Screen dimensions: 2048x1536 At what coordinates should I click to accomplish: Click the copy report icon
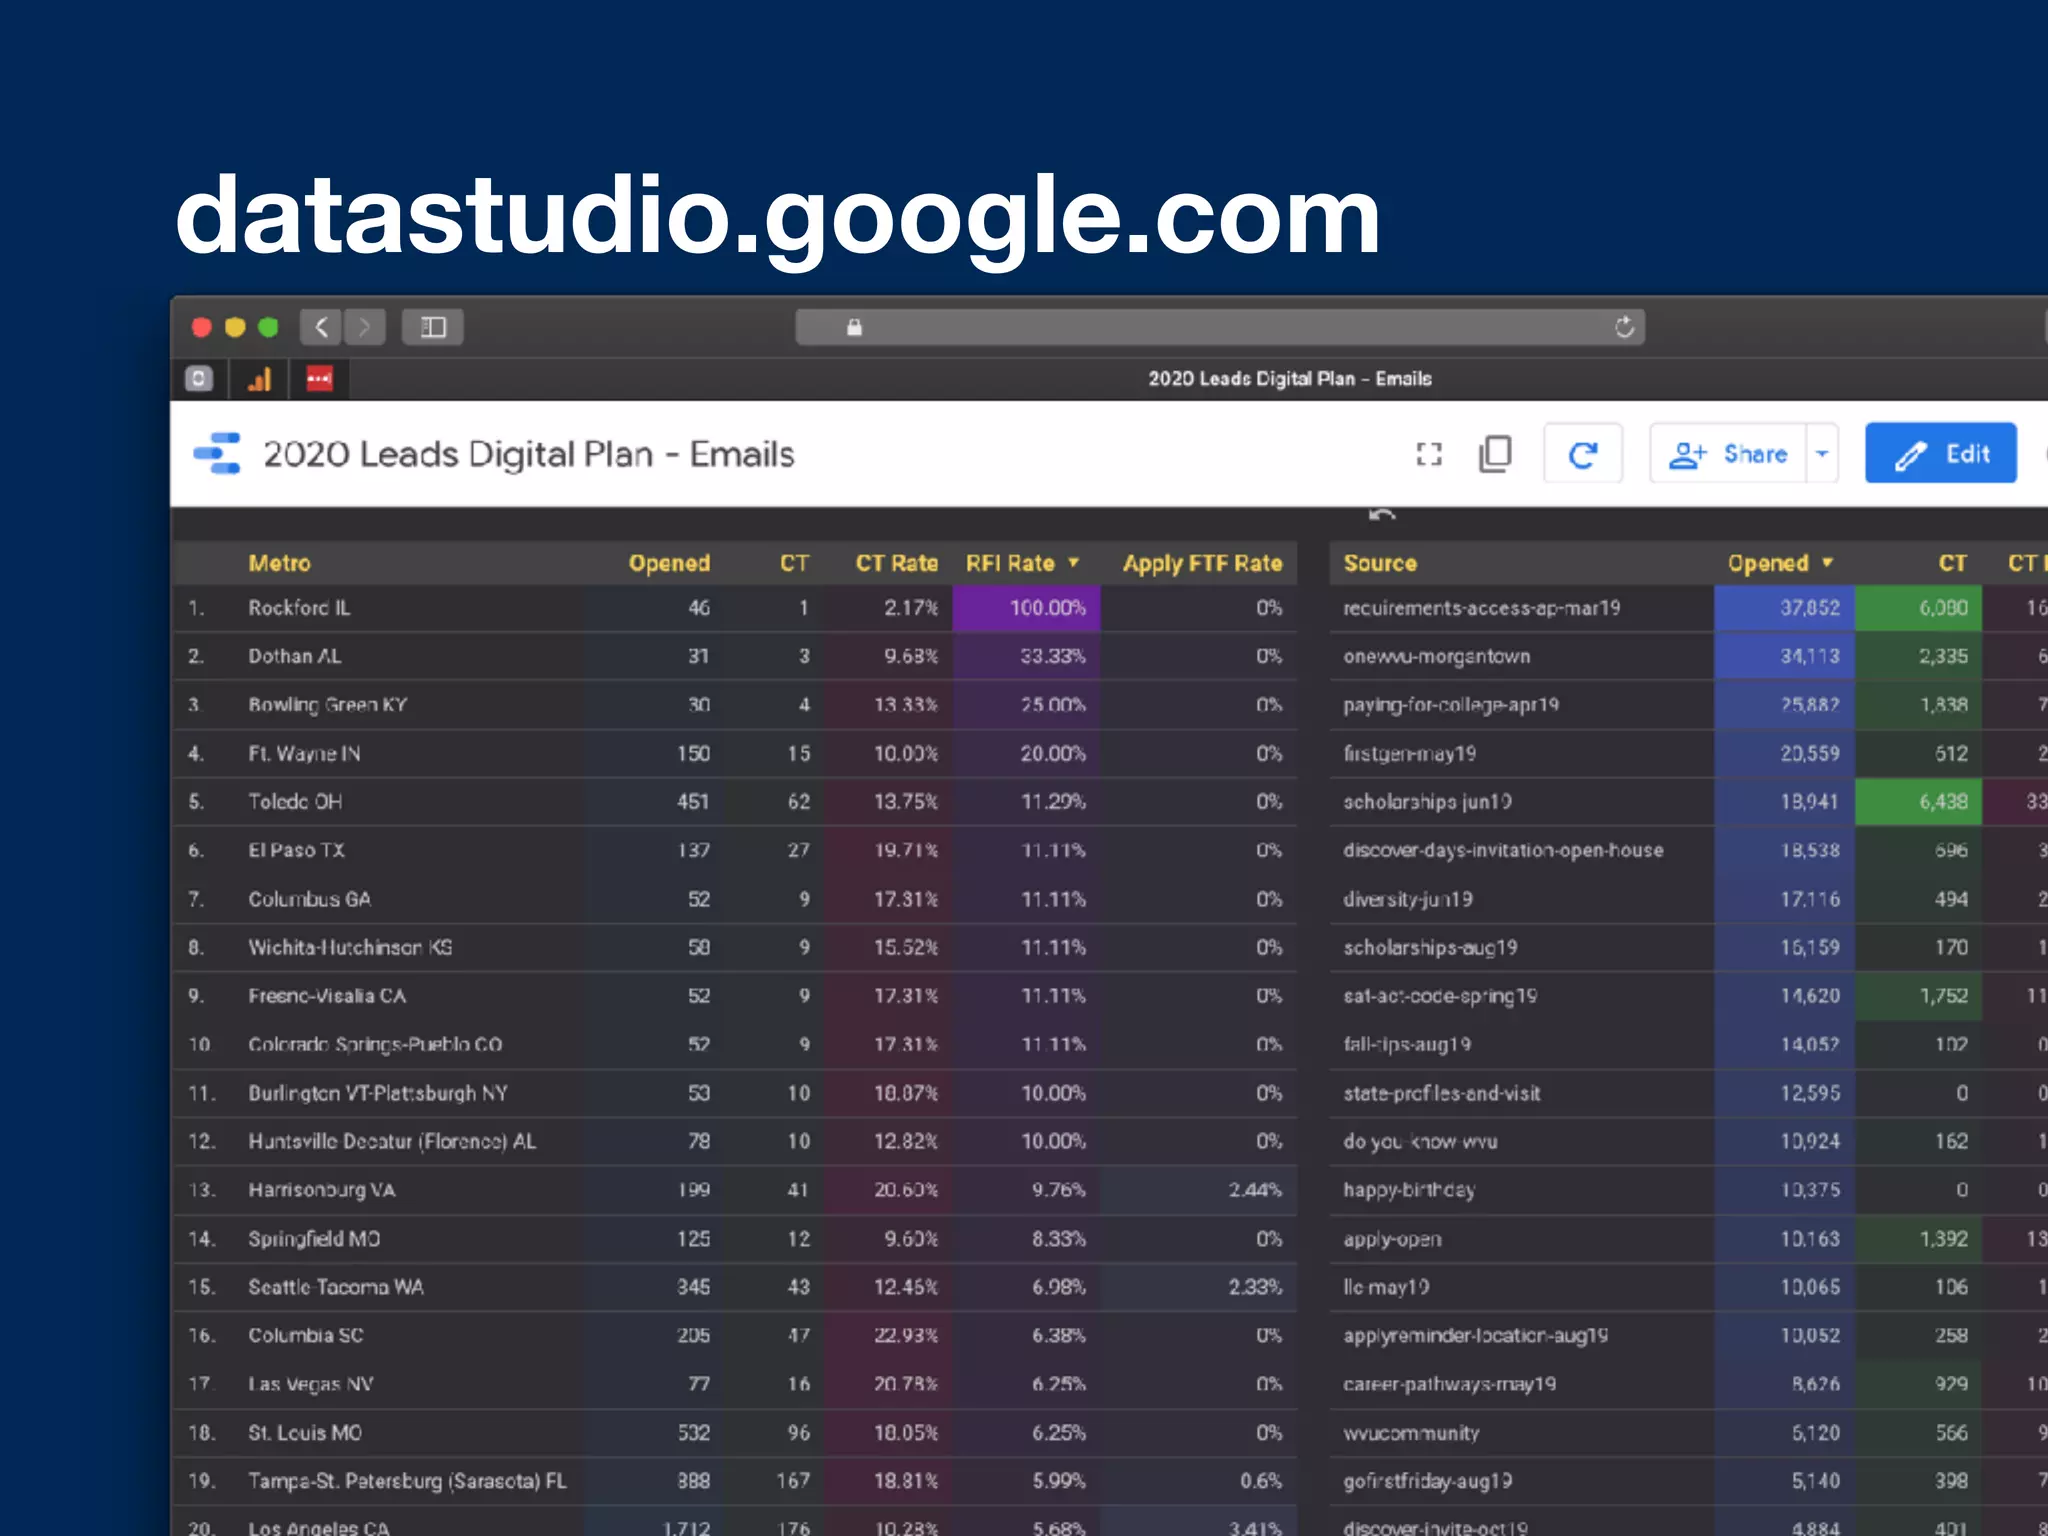[x=1495, y=454]
